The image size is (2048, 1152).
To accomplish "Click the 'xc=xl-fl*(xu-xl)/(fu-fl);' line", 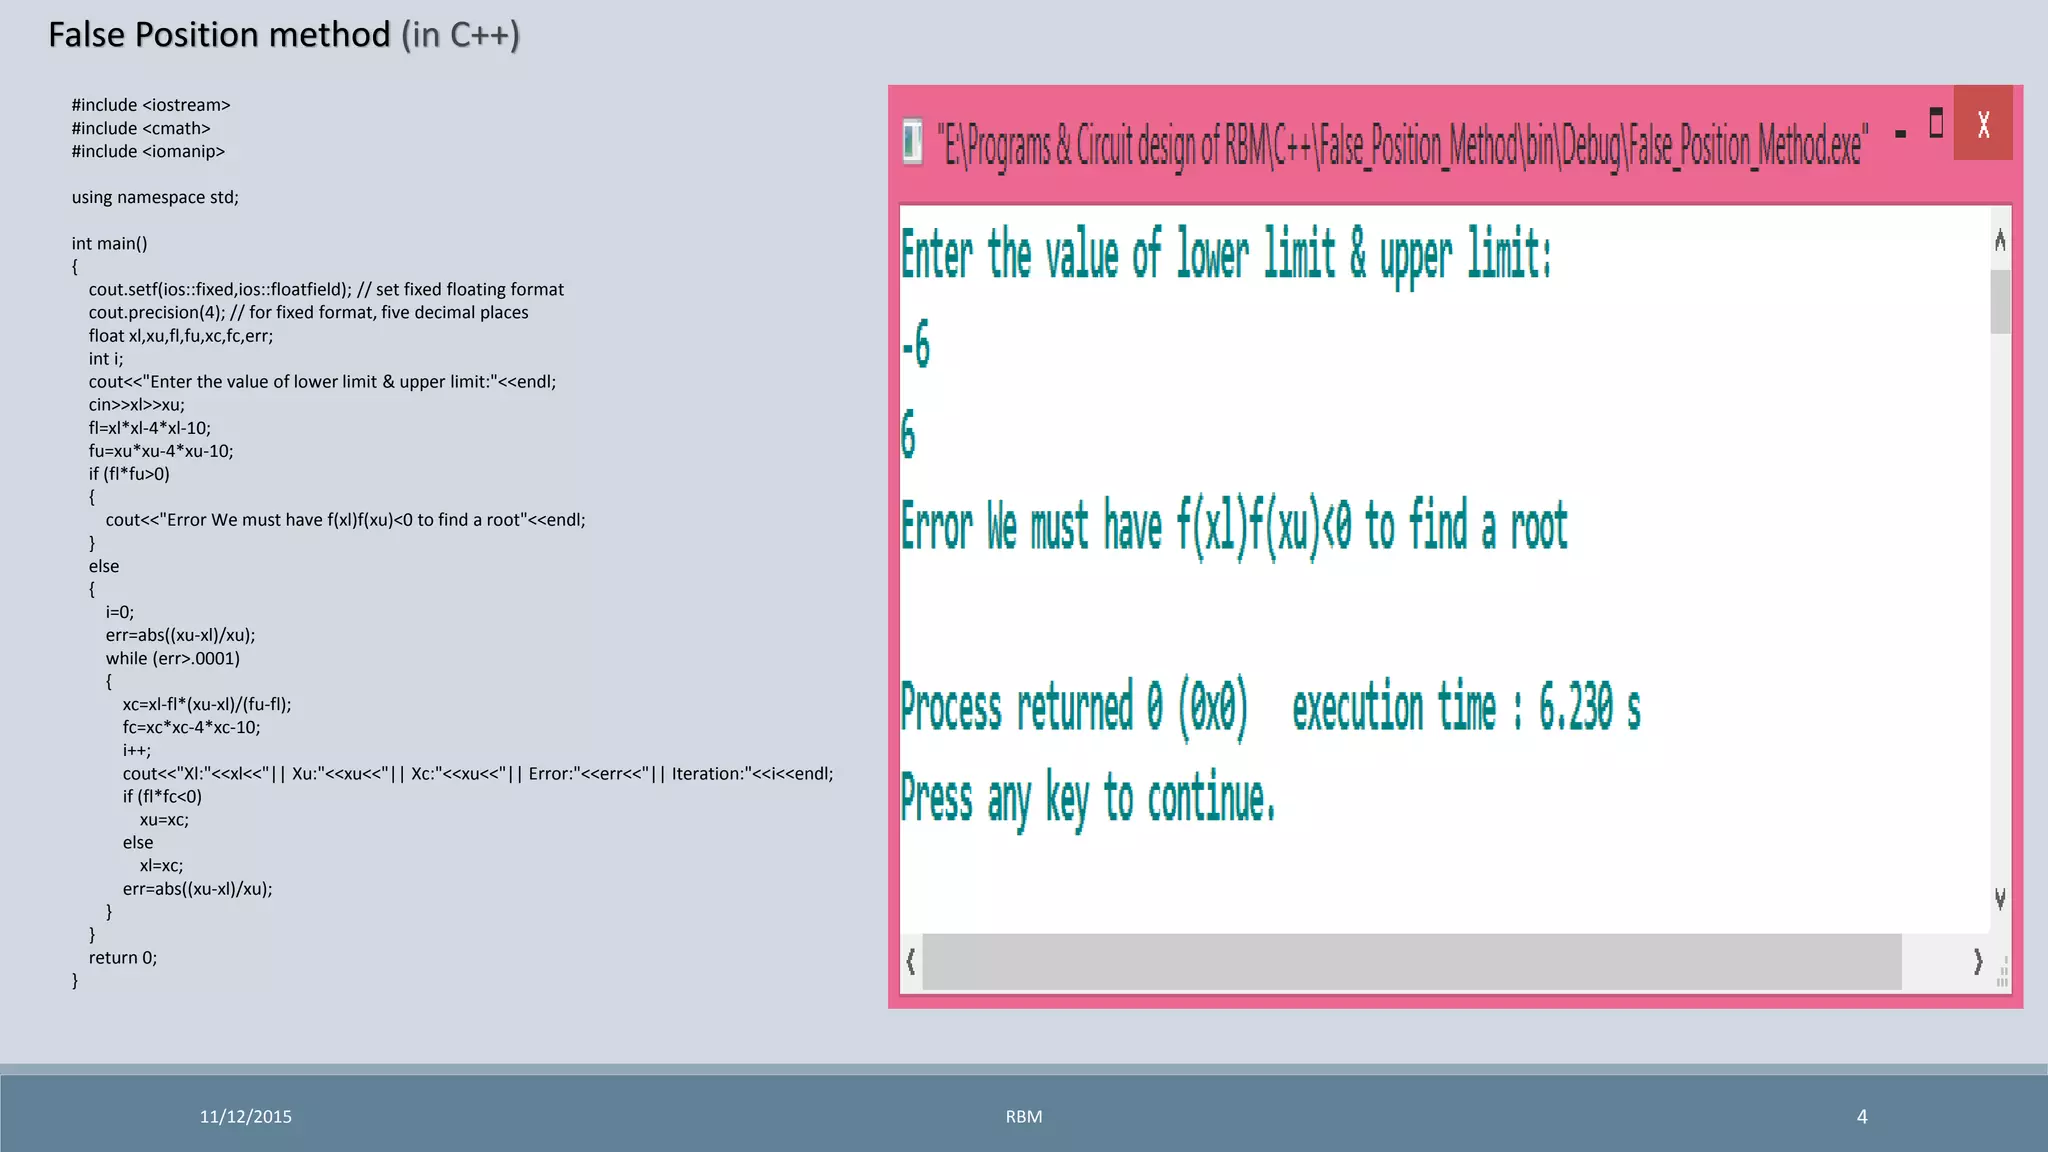I will point(207,704).
